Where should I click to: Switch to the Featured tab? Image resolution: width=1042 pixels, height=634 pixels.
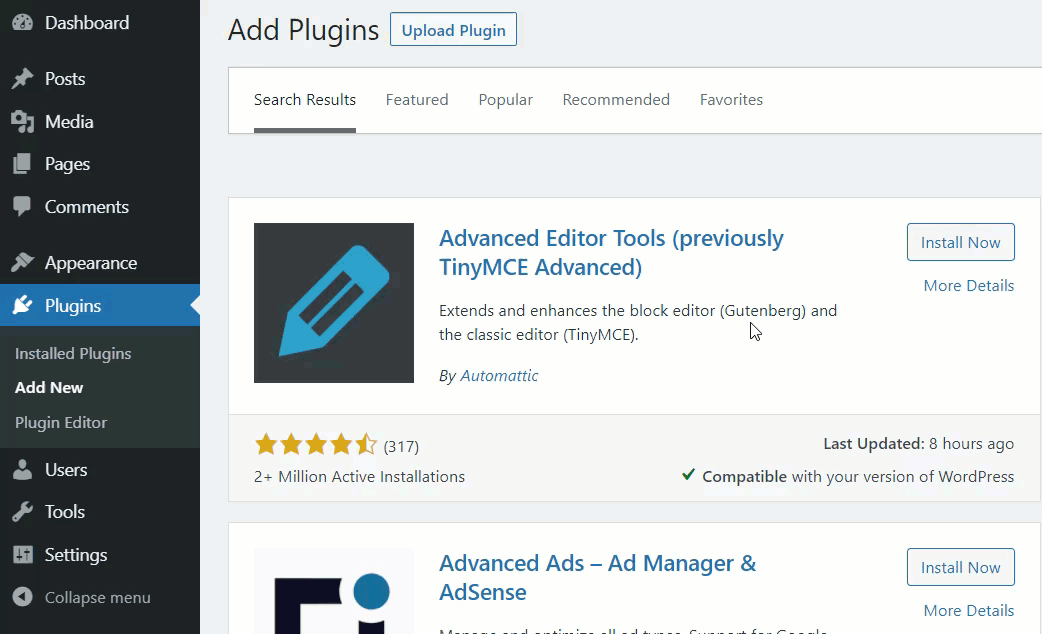417,100
